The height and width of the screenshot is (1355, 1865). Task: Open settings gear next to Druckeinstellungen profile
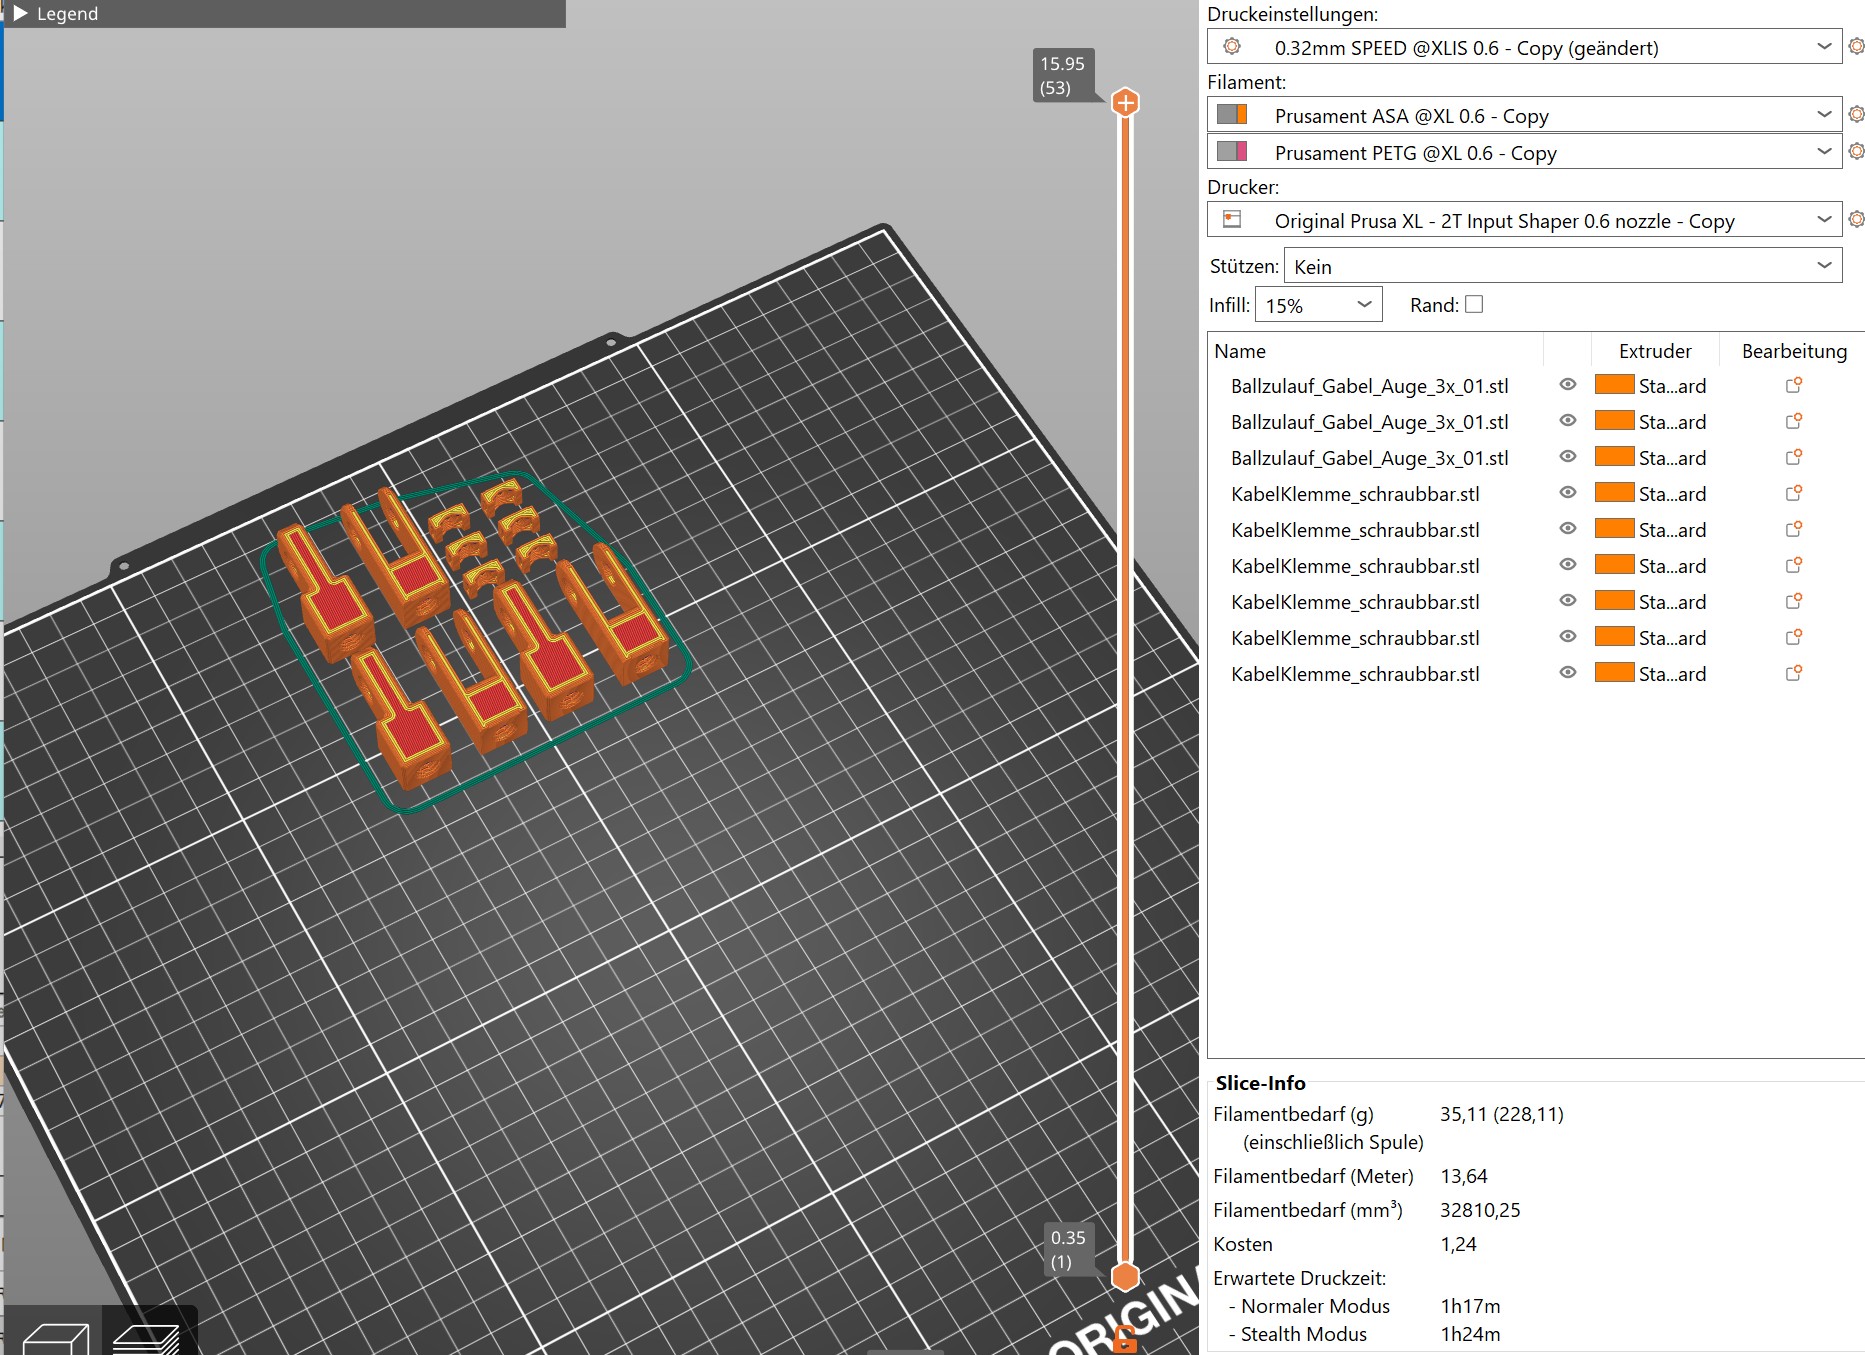(x=1856, y=46)
